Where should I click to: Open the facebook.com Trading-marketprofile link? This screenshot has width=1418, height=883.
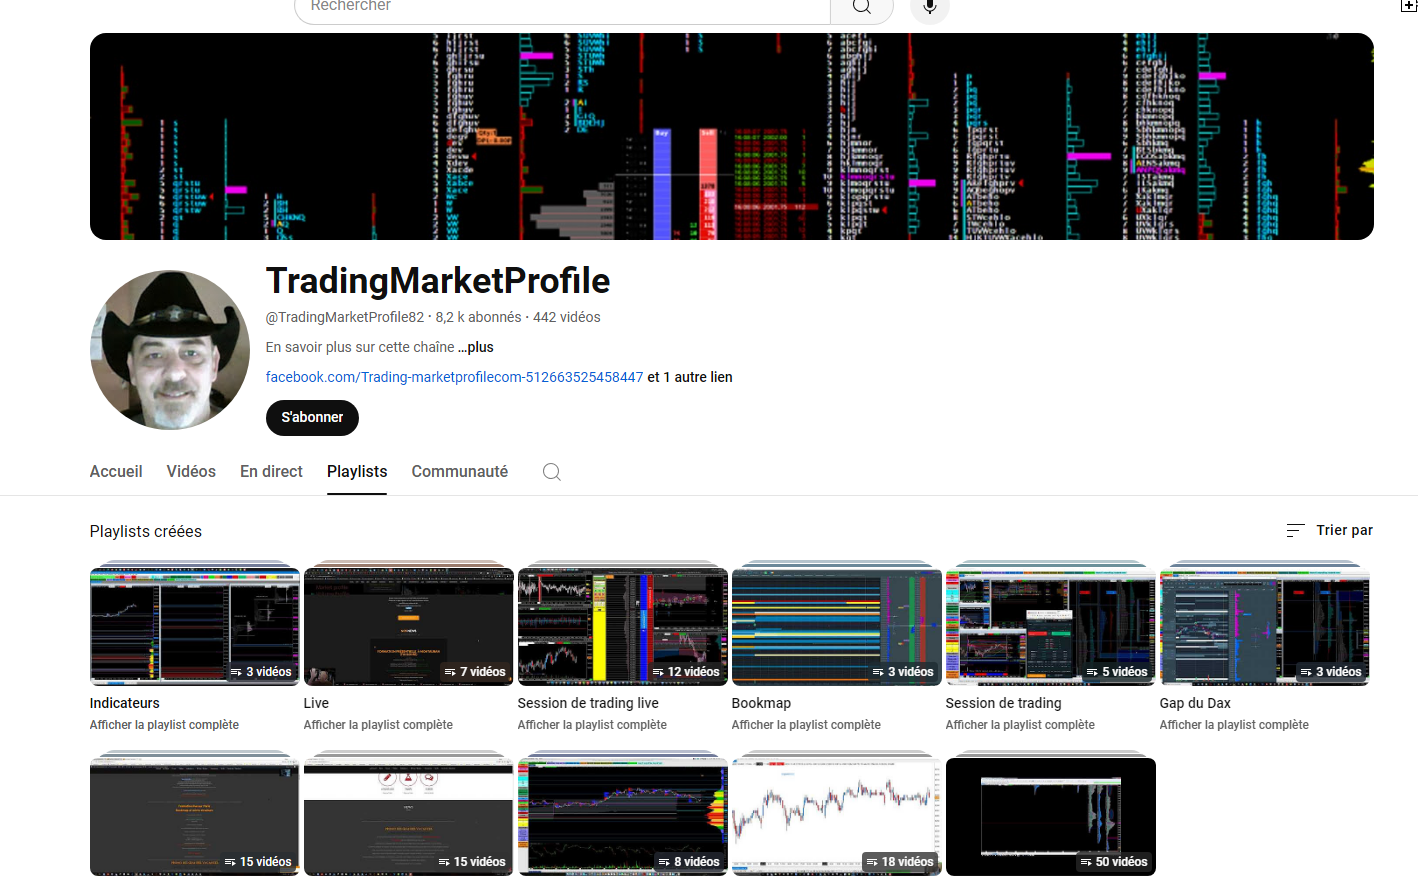[454, 377]
